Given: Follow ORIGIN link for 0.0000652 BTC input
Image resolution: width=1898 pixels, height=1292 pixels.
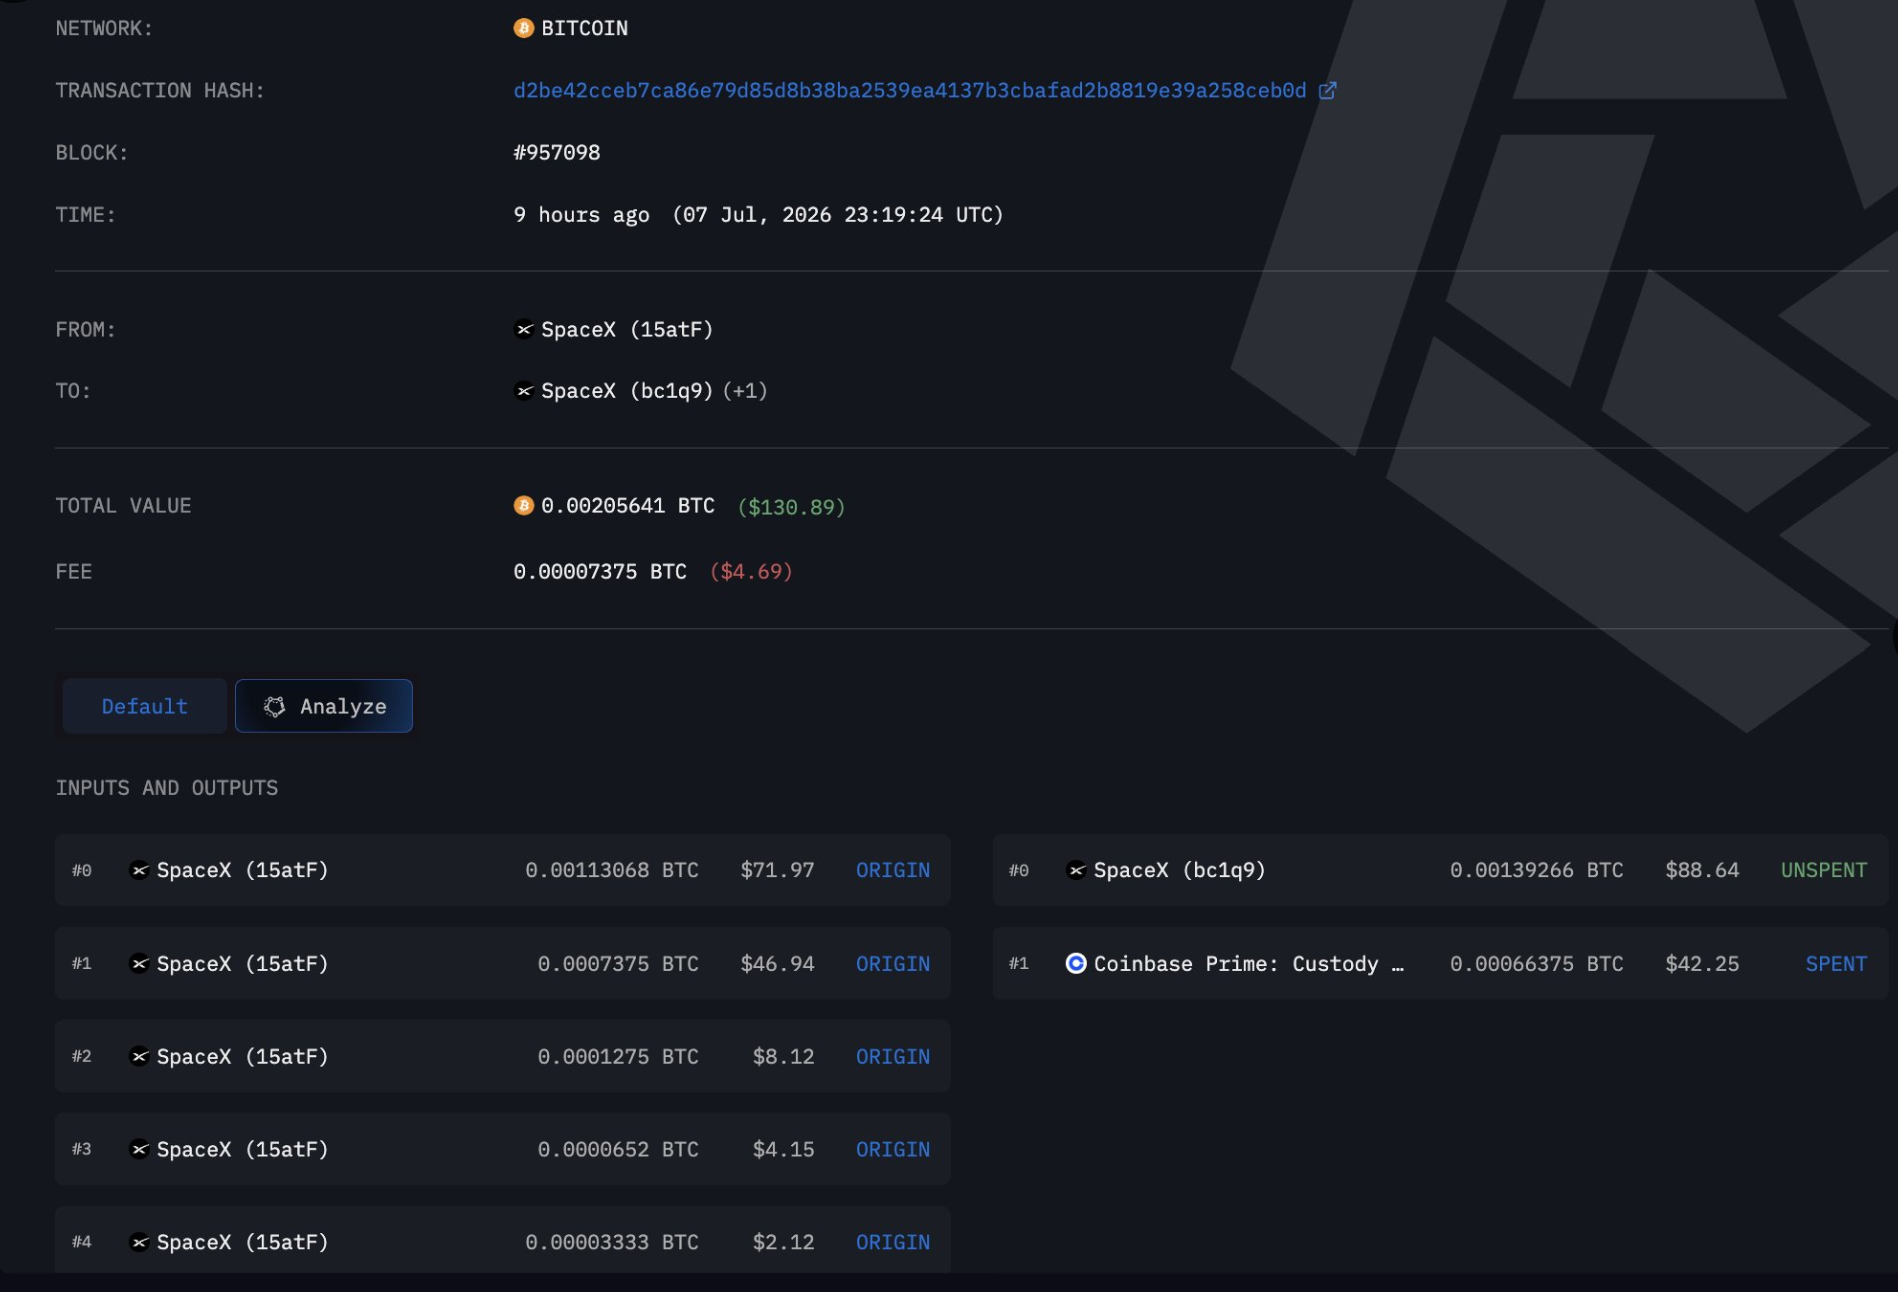Looking at the screenshot, I should [893, 1149].
